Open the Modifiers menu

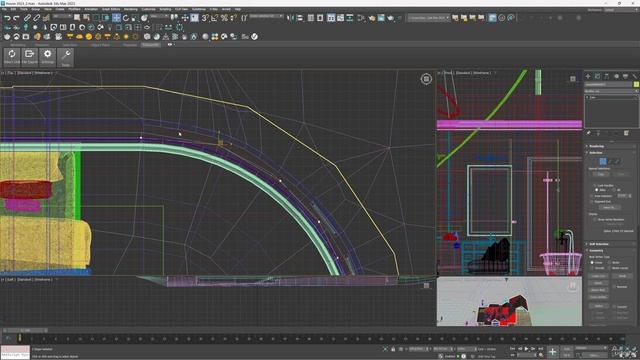[74, 9]
